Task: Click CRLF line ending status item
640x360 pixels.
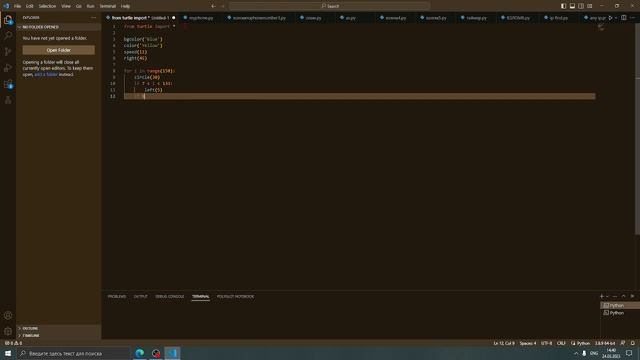Action: coord(561,343)
